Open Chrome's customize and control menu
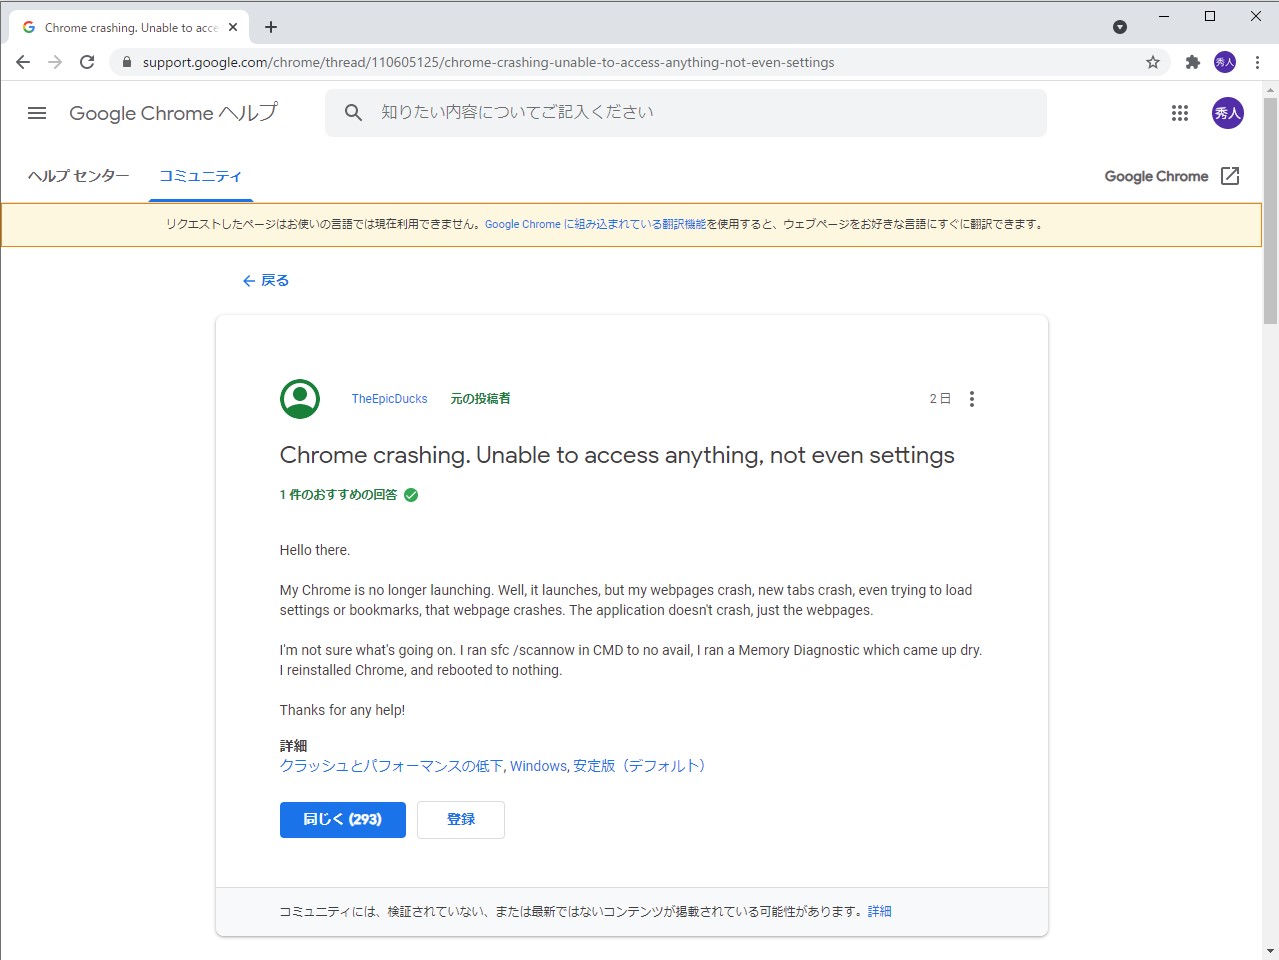The height and width of the screenshot is (960, 1279). (1257, 62)
